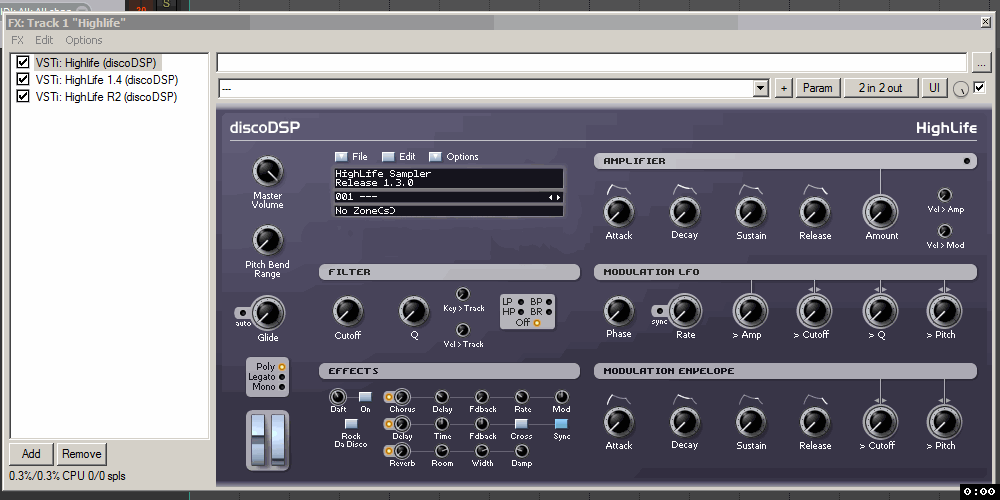Toggle the LFO sync switch
The width and height of the screenshot is (1000, 500).
point(659,311)
